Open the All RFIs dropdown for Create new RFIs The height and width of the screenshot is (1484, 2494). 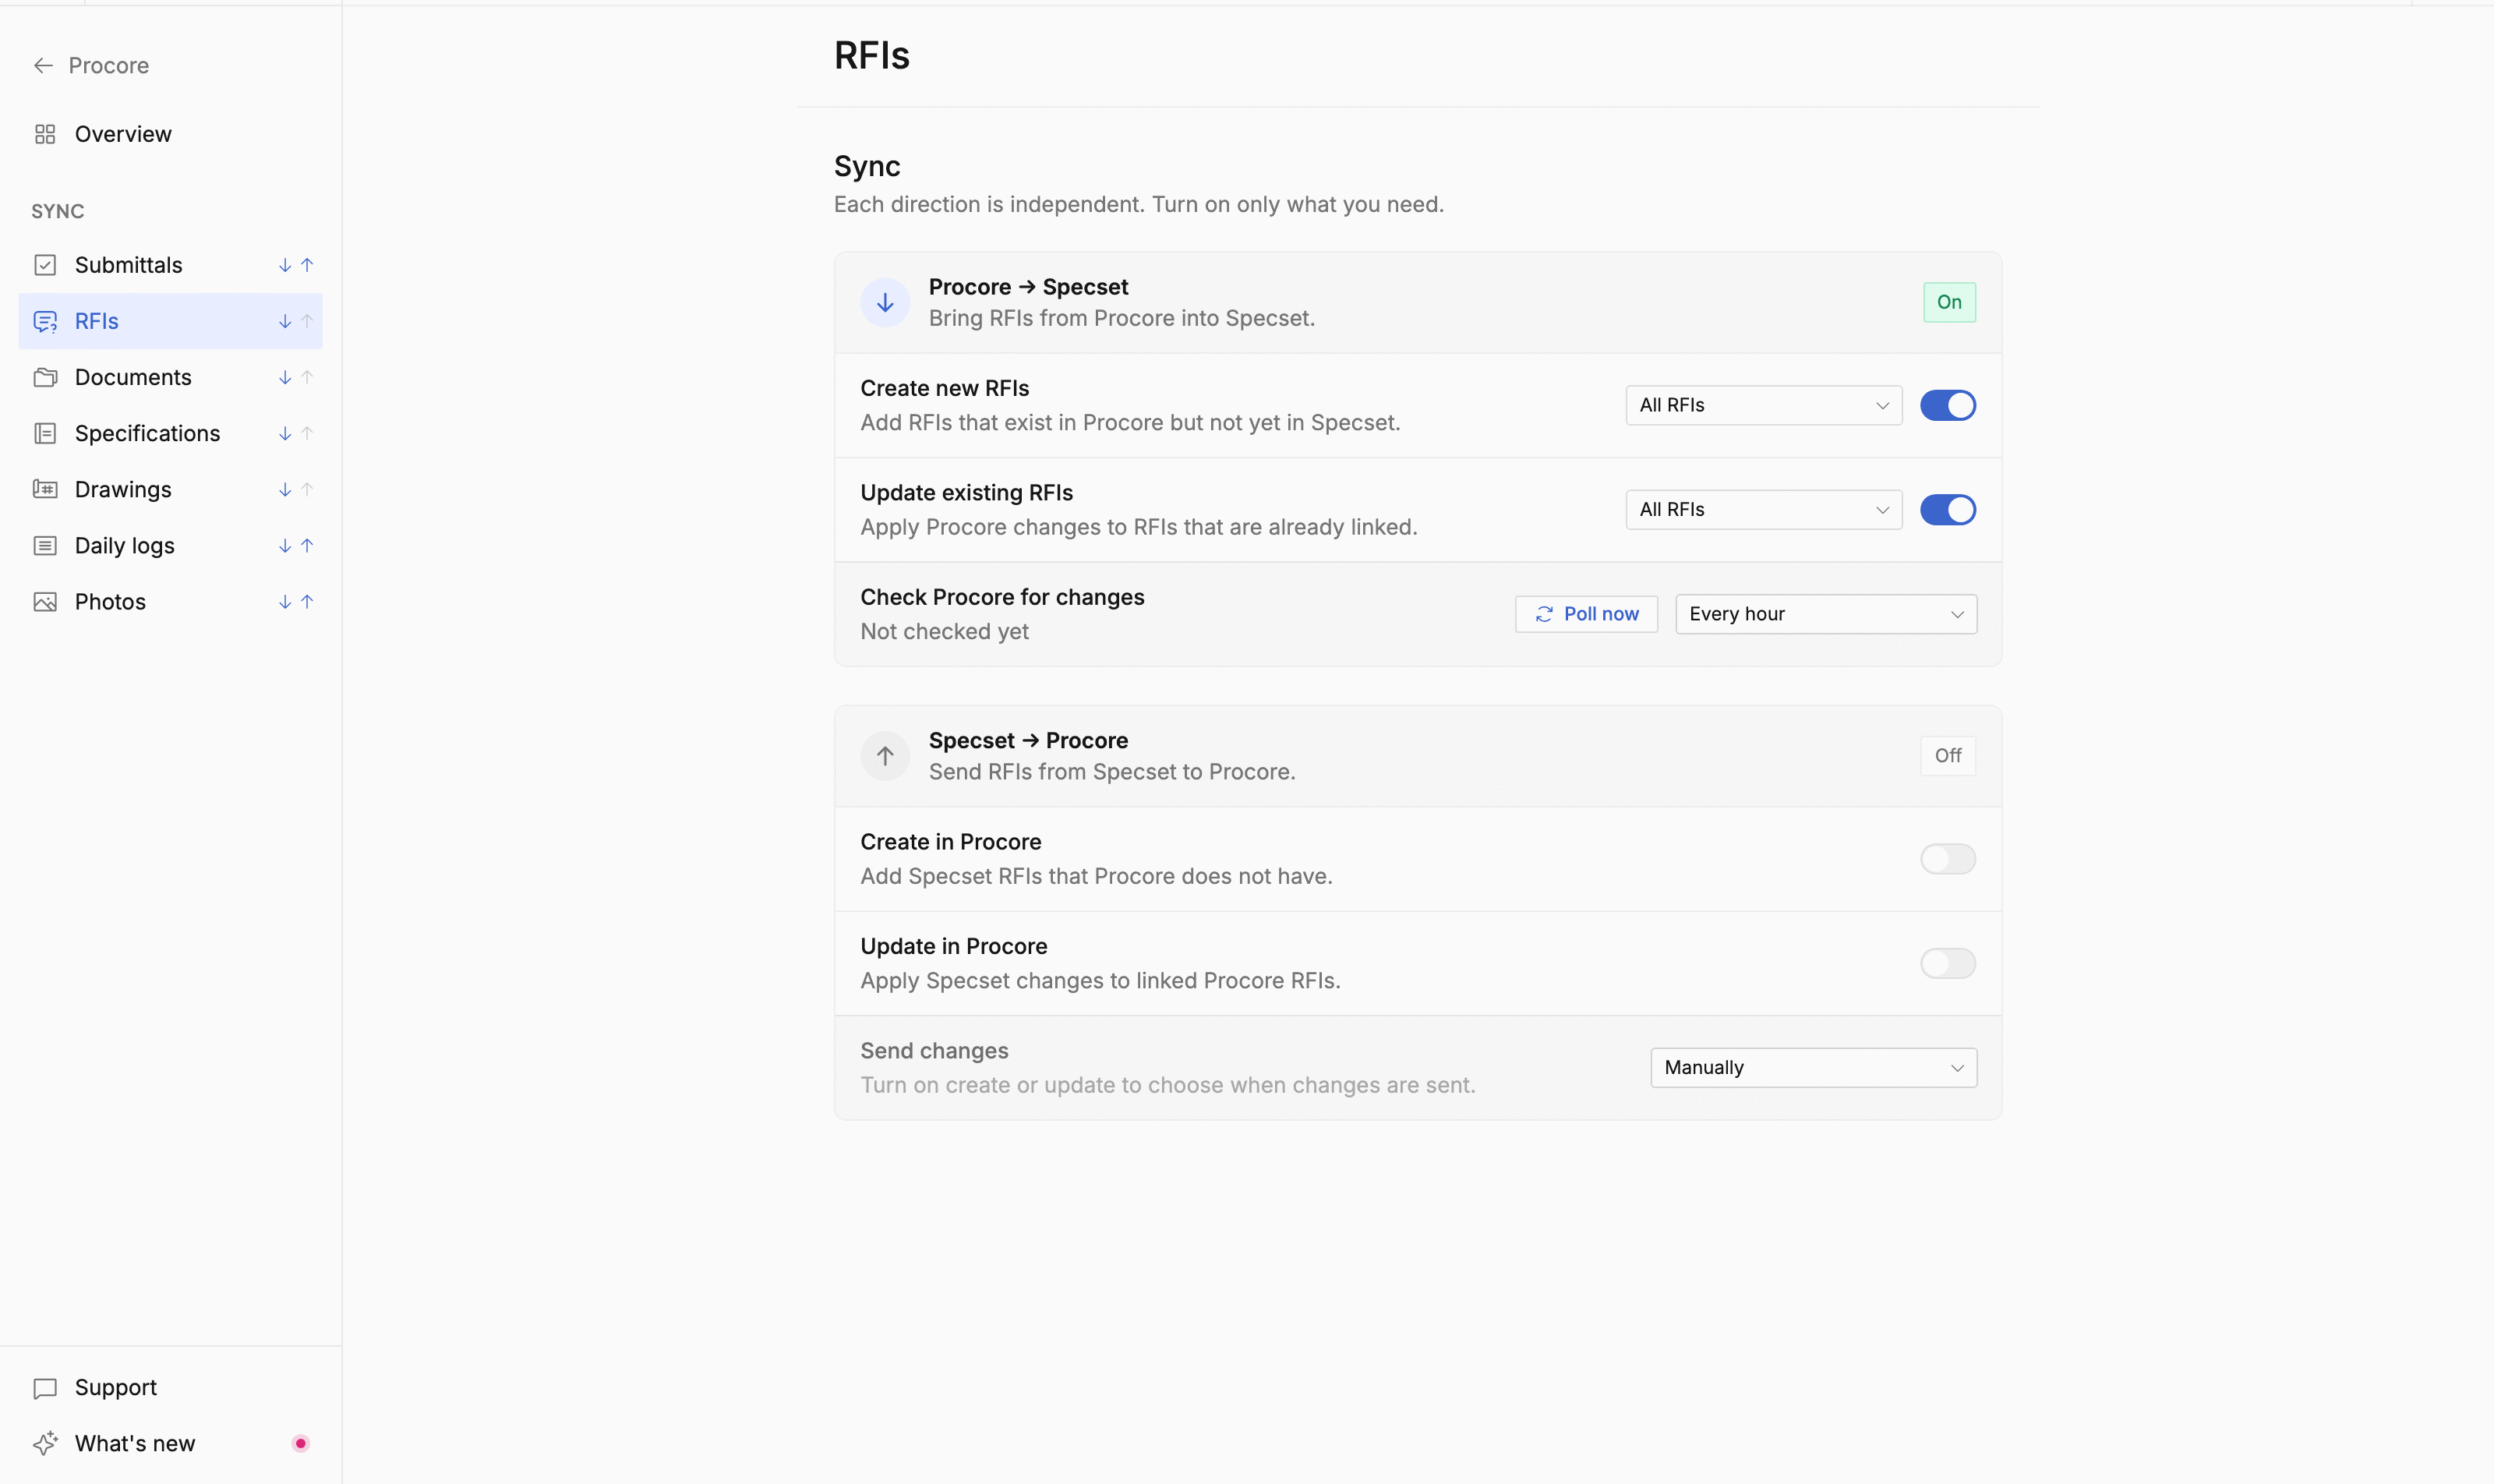[x=1763, y=405]
